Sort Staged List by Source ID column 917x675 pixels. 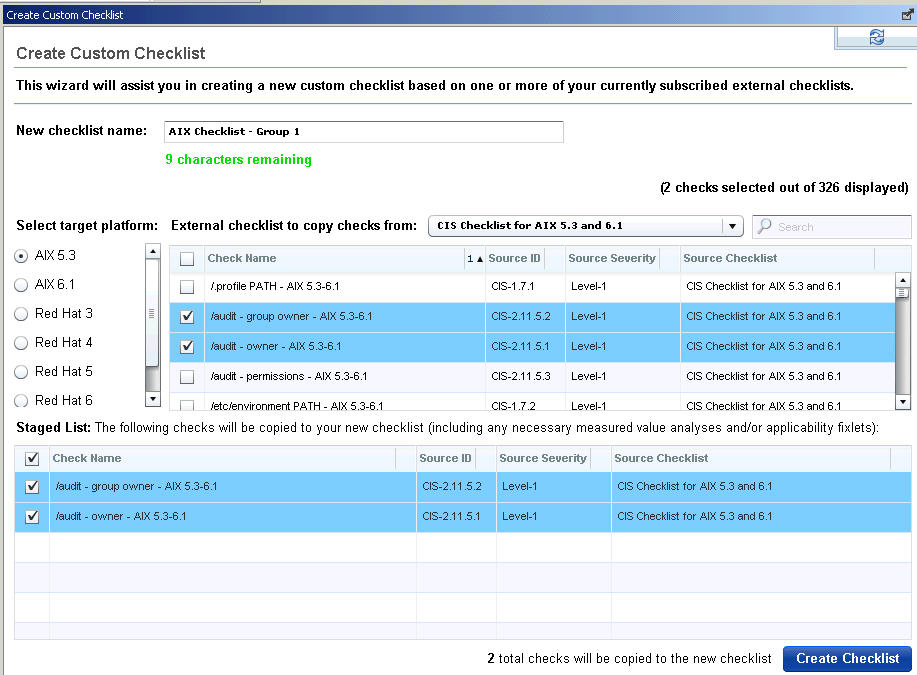(445, 458)
